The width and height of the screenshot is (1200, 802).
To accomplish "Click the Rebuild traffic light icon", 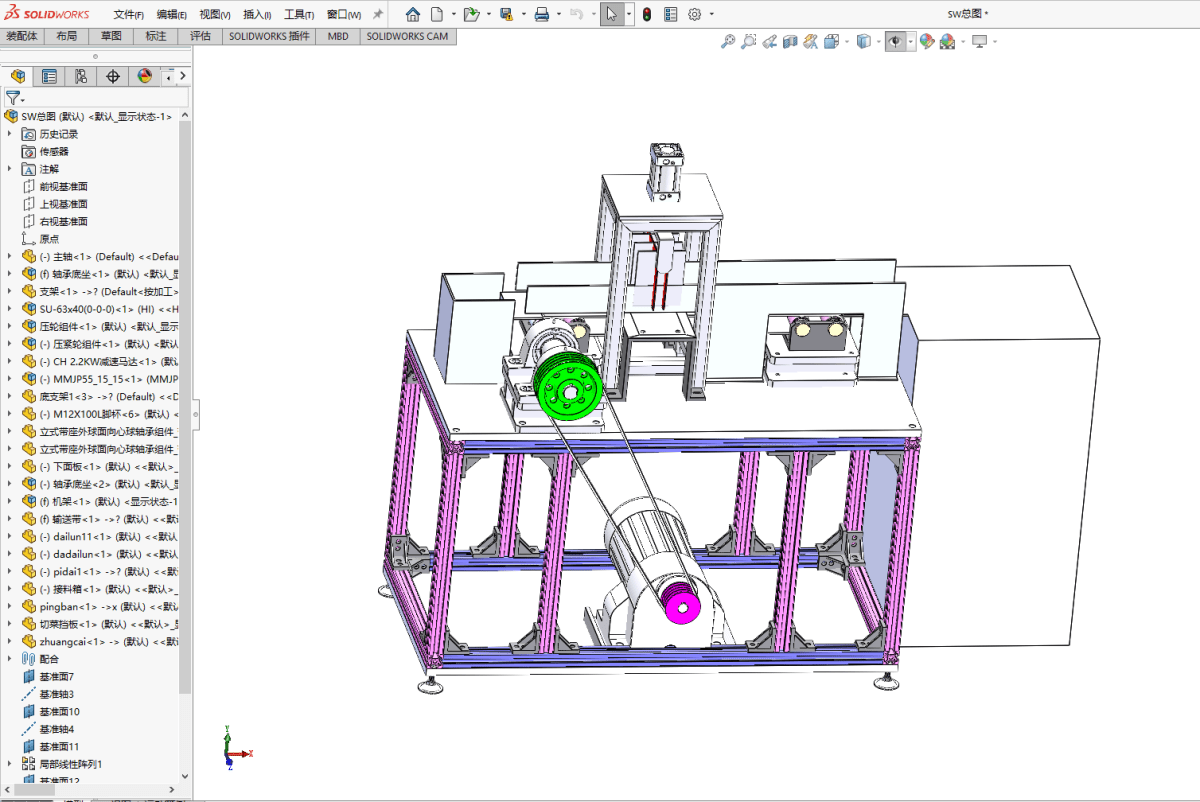I will (x=647, y=14).
